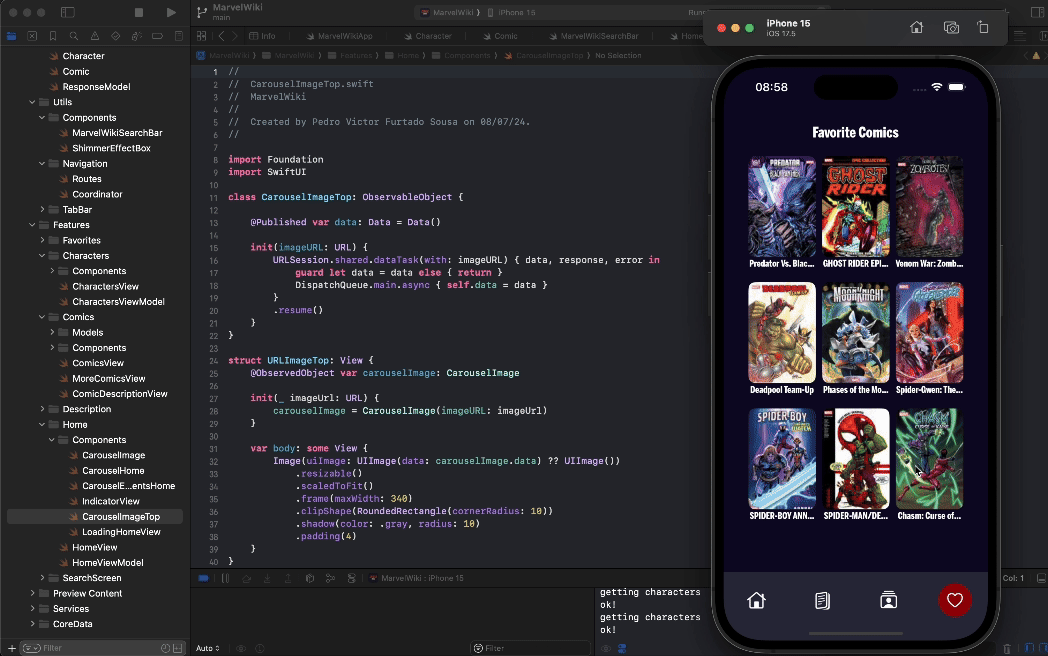Open the MarvelWiki scheme selector
Image resolution: width=1048 pixels, height=656 pixels.
[x=448, y=13]
